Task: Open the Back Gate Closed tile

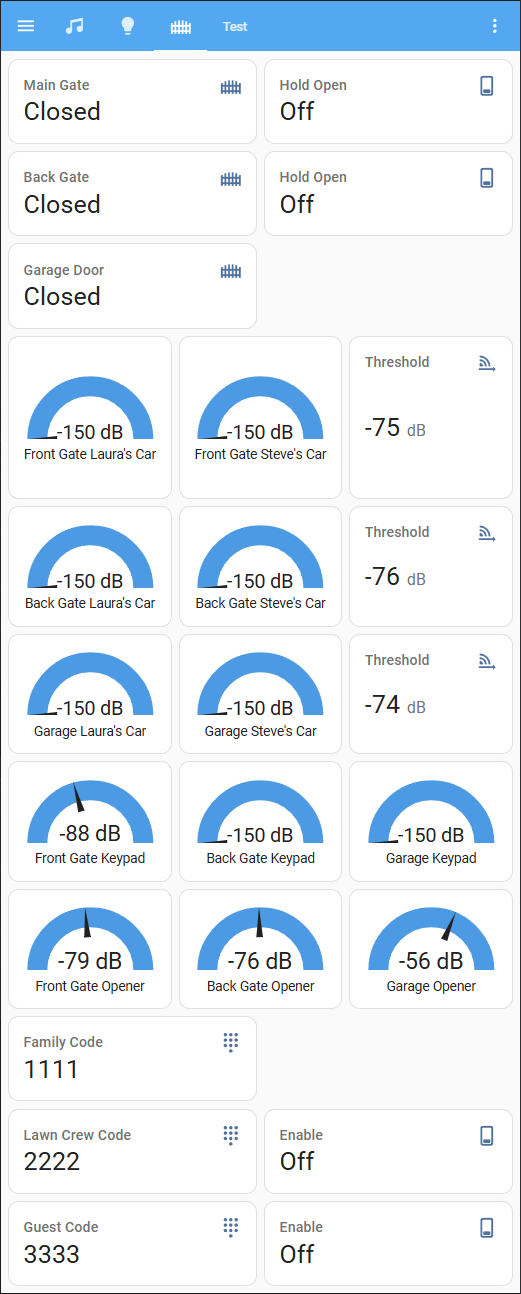Action: tap(132, 193)
